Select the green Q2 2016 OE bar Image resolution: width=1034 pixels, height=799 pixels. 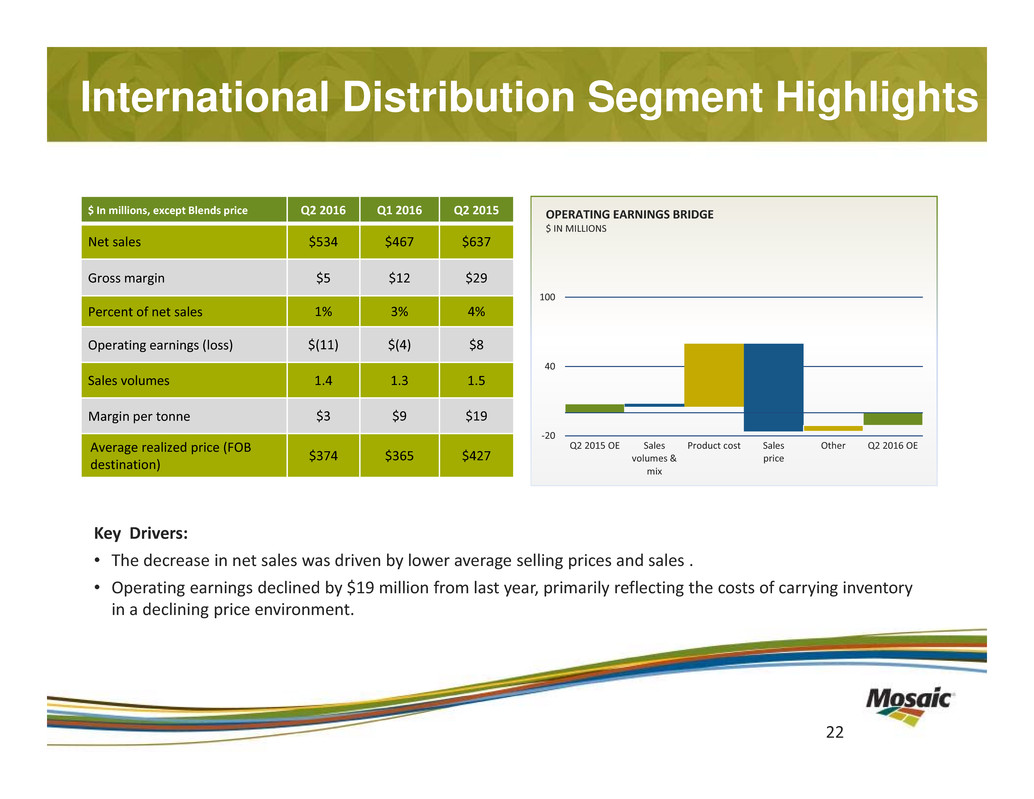pyautogui.click(x=892, y=418)
